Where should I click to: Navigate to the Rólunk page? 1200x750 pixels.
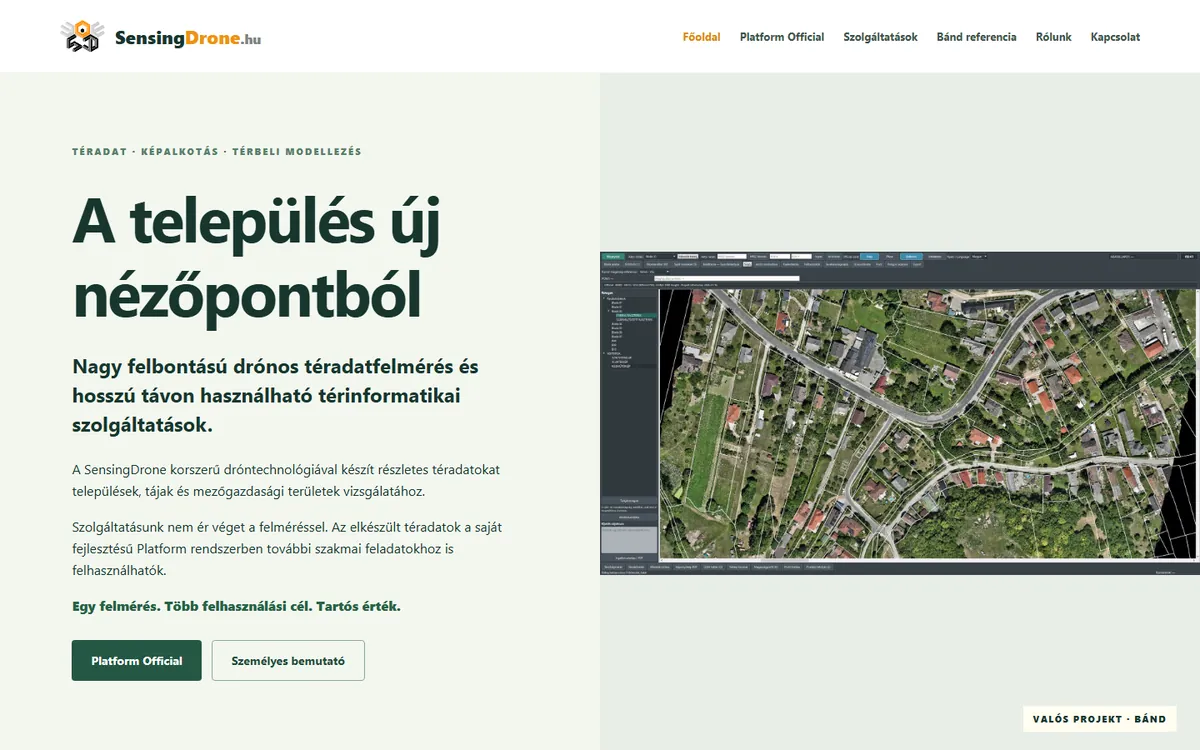(x=1053, y=37)
